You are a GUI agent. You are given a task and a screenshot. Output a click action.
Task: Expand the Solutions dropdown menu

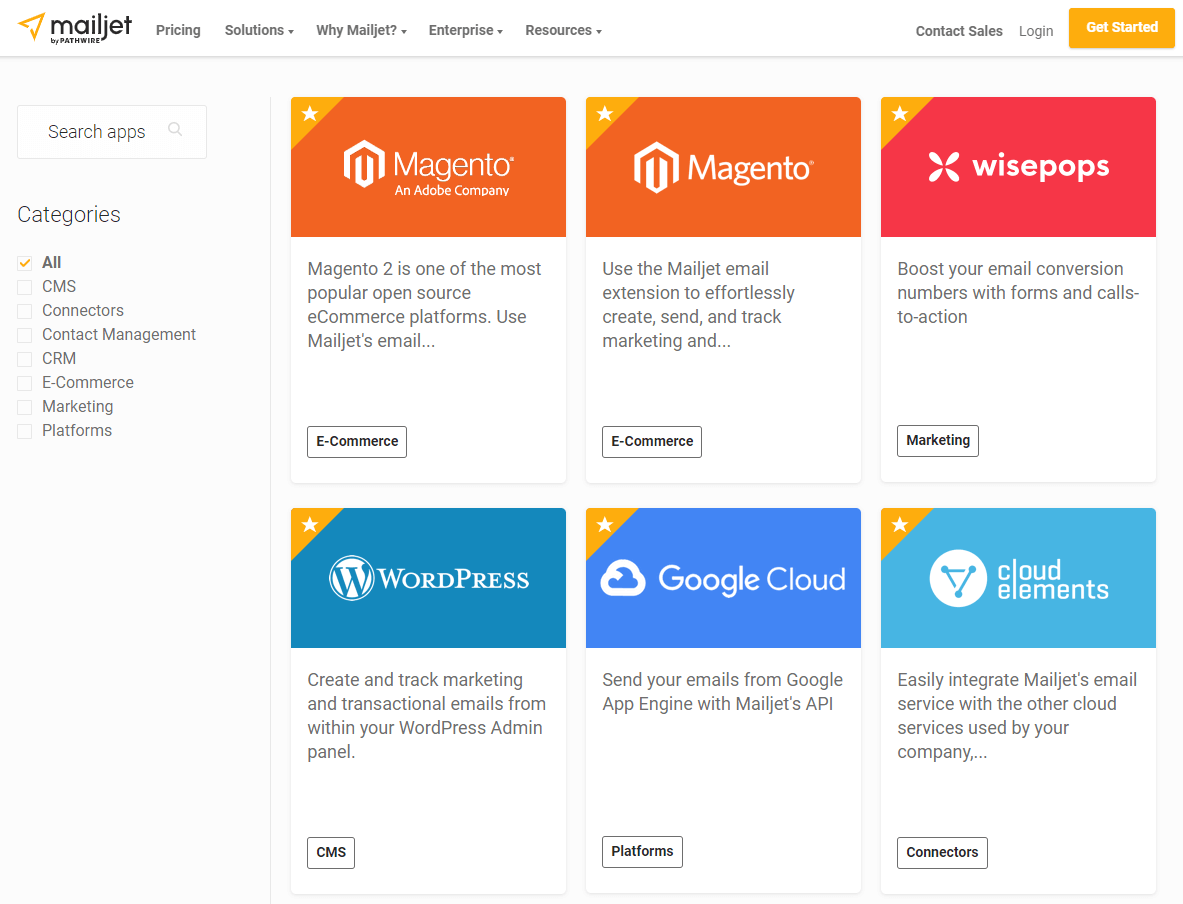coord(259,30)
